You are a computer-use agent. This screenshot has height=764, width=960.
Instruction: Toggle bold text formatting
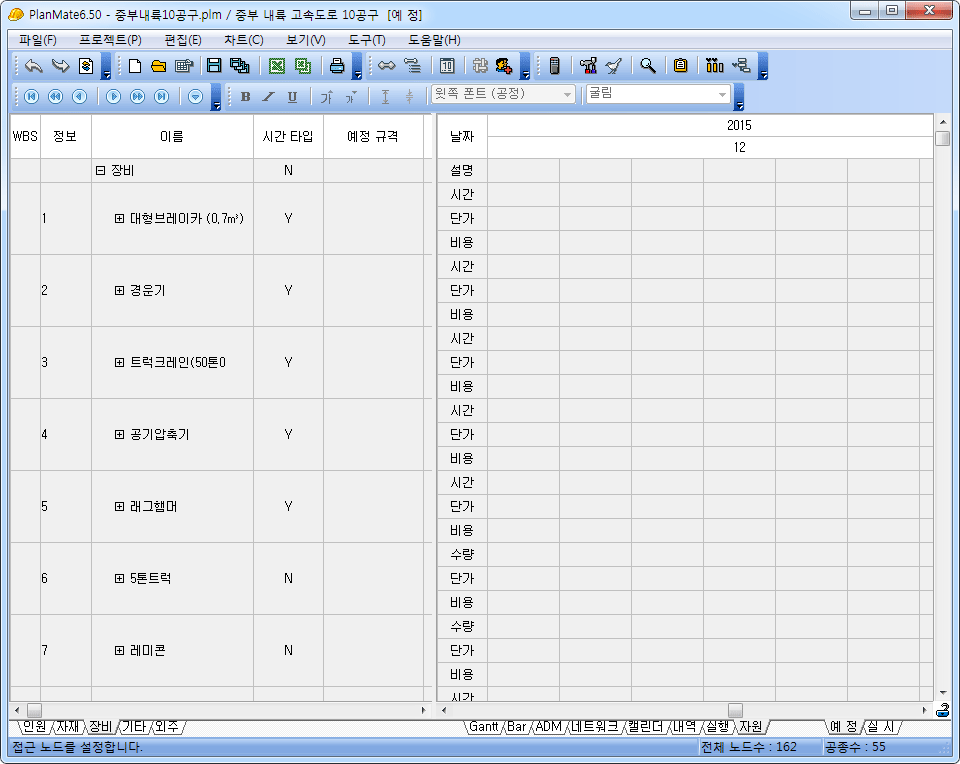click(246, 96)
